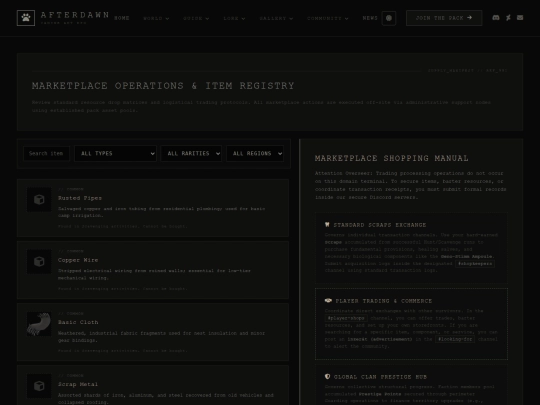Expand the Guide nav menu

coord(196,18)
